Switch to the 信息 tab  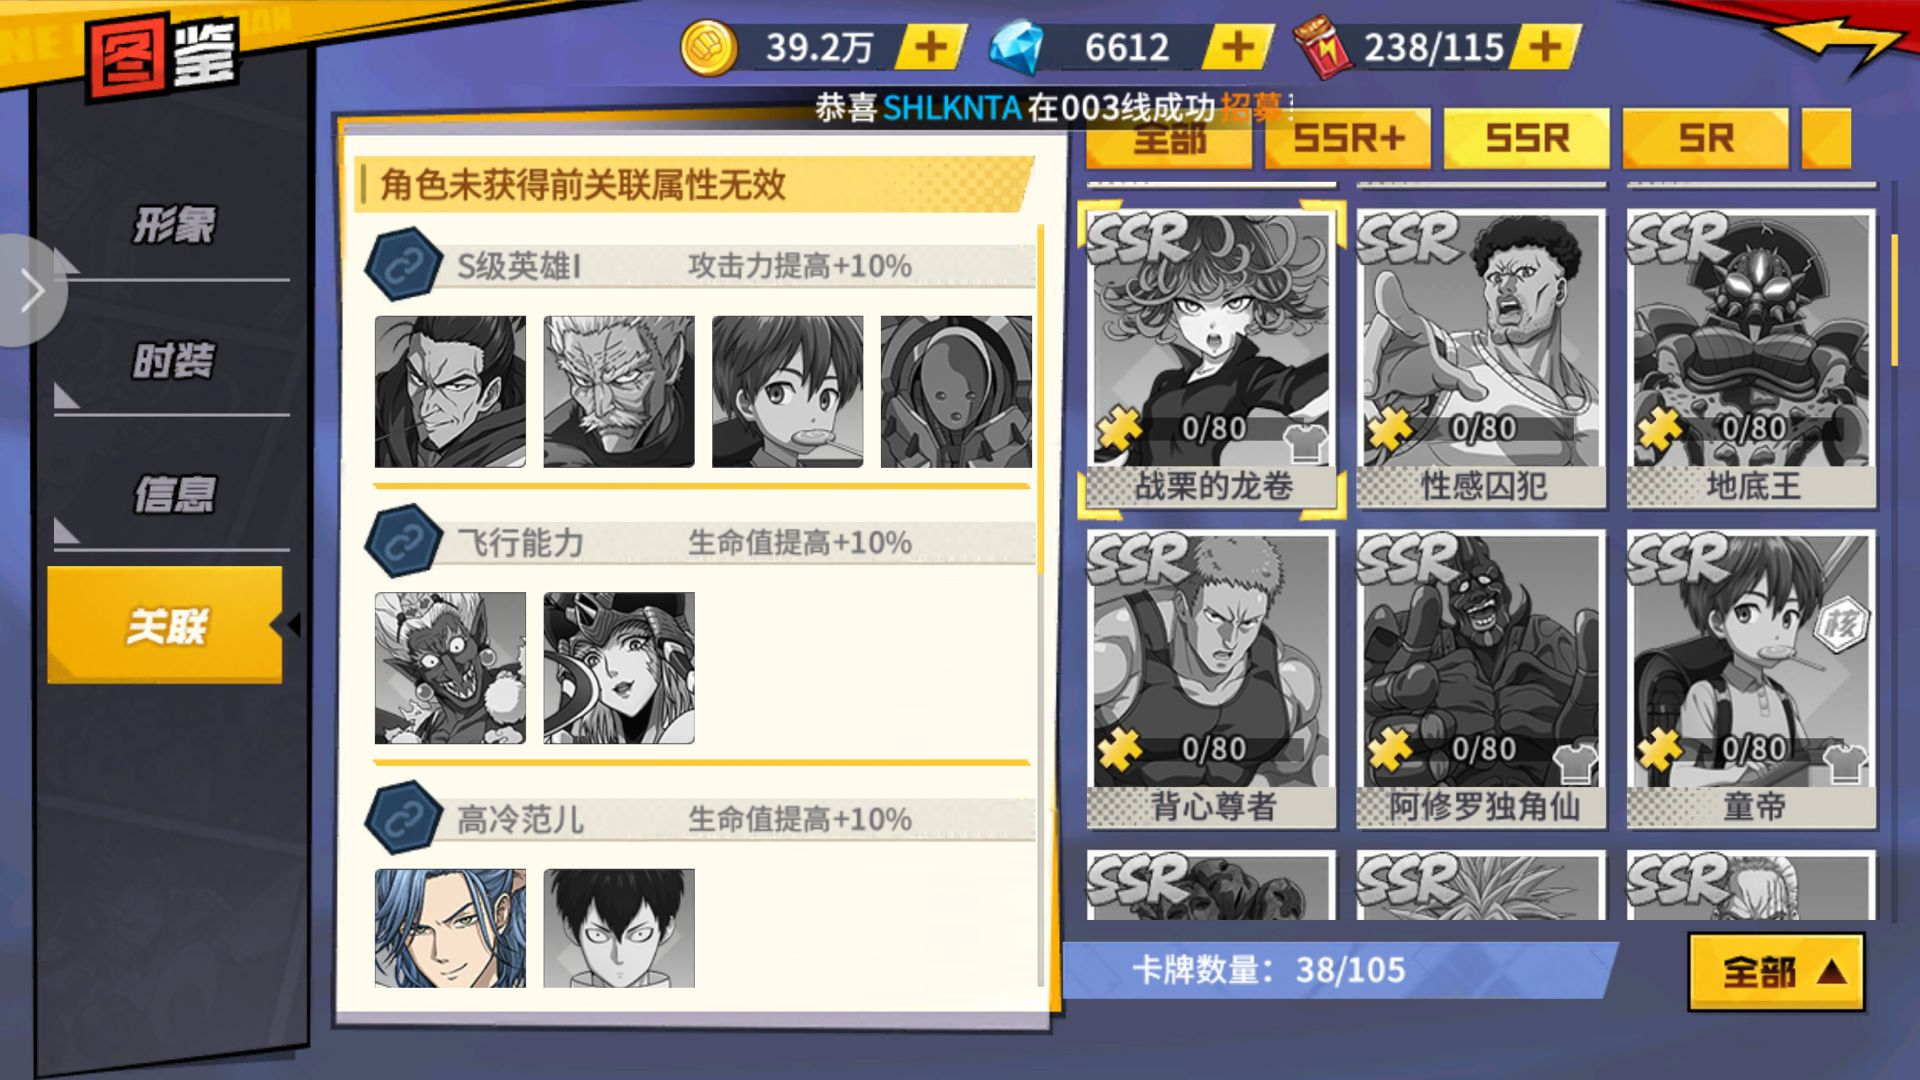pyautogui.click(x=172, y=495)
